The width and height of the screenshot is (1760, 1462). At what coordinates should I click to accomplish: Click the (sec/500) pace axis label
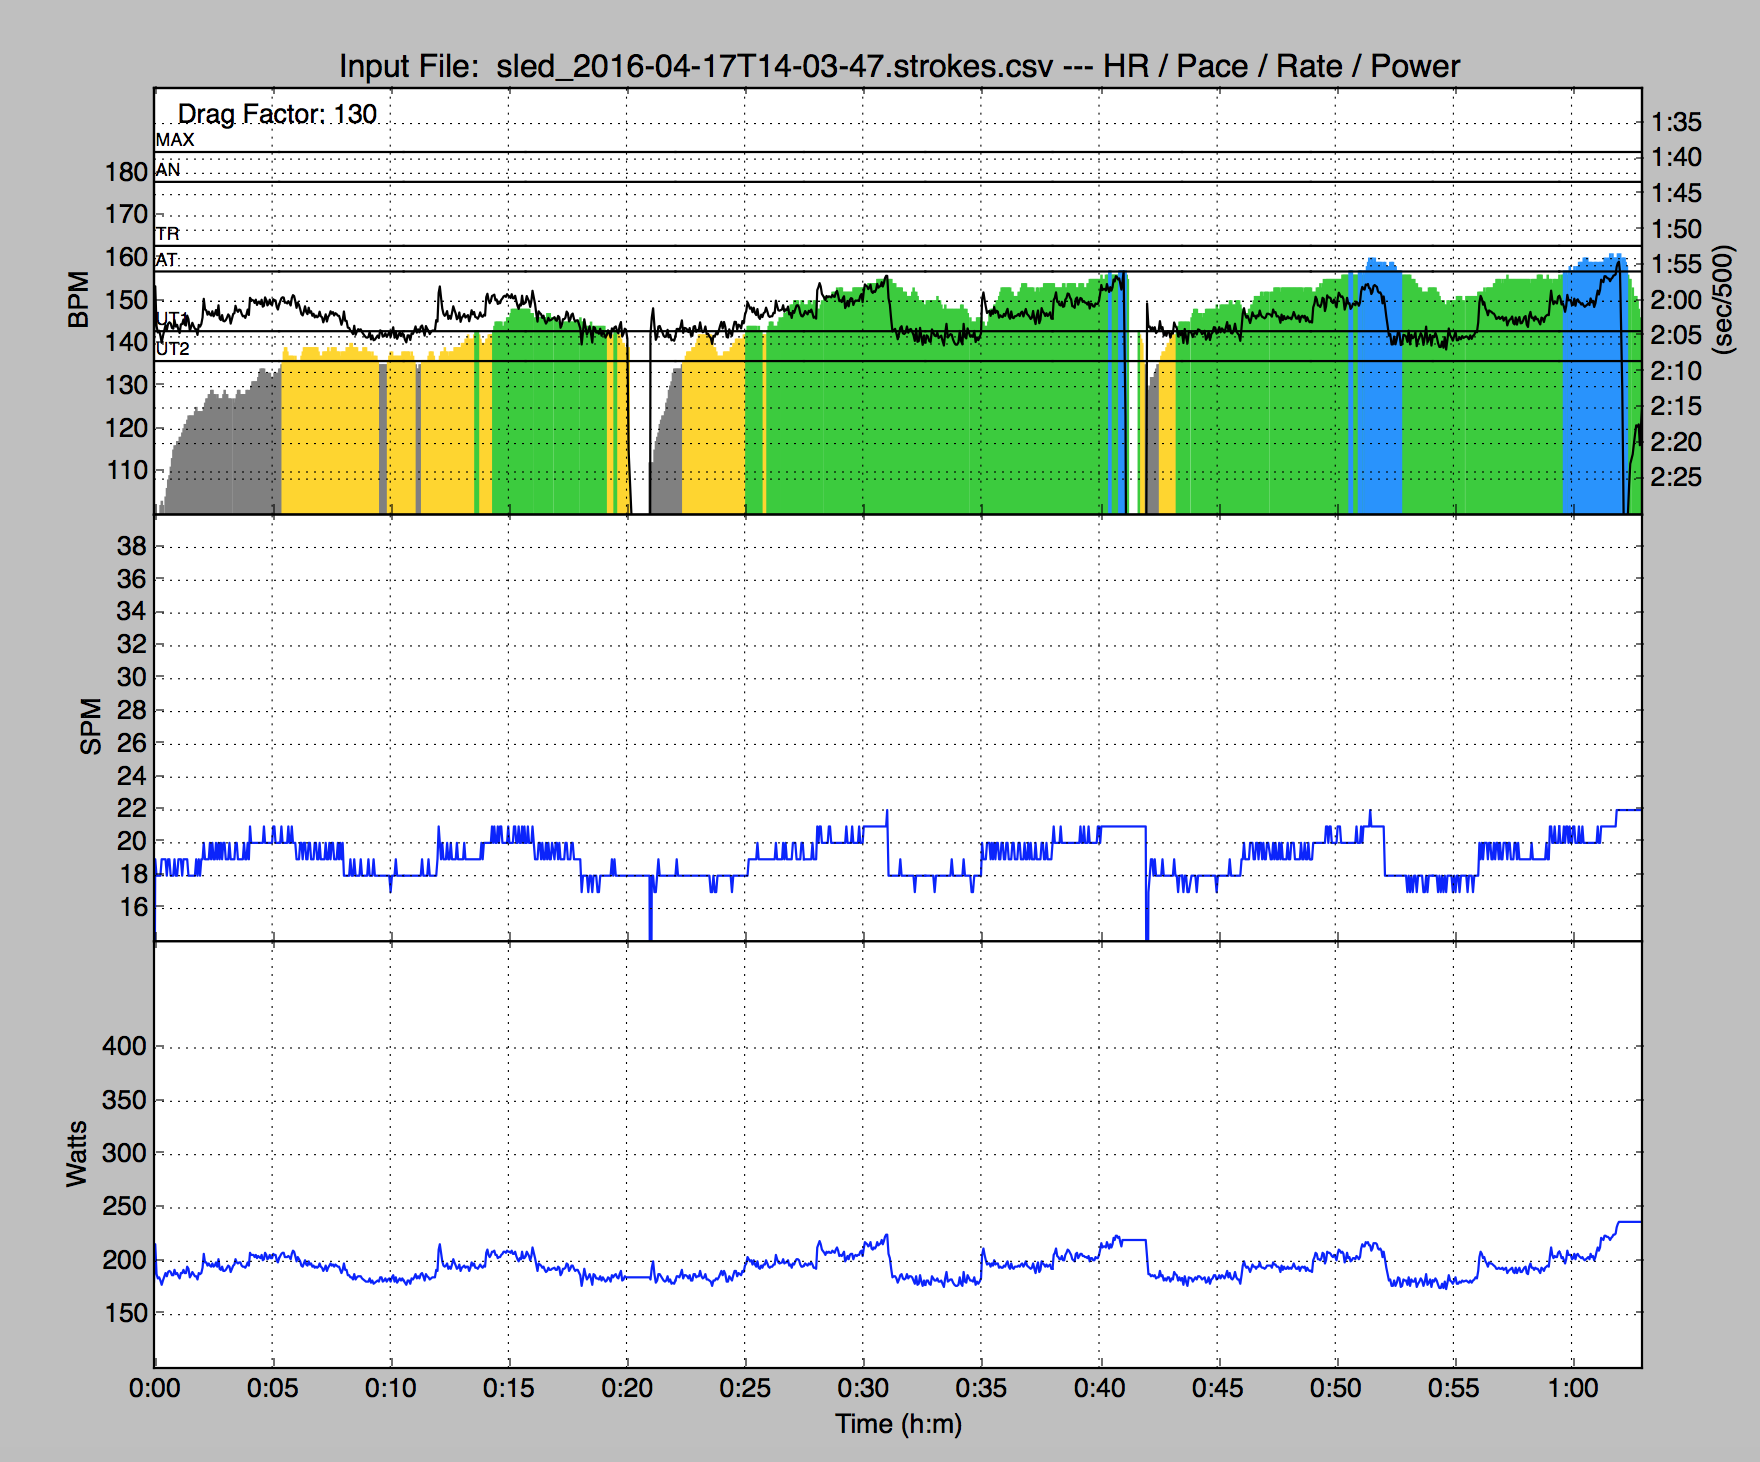tap(1722, 299)
